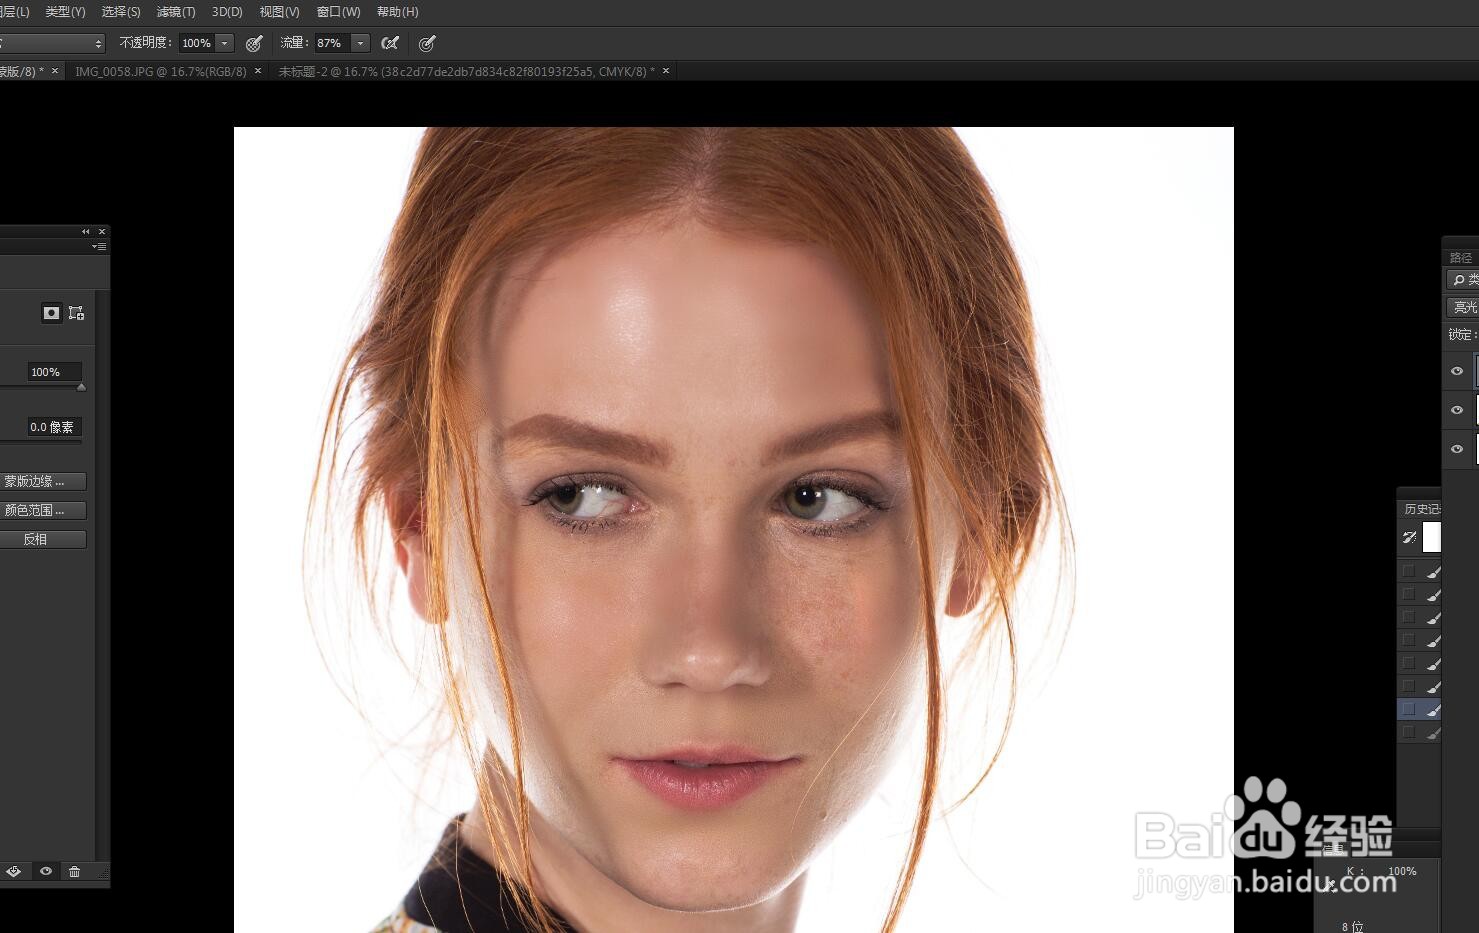Open the 选择(S) menu
The height and width of the screenshot is (933, 1479).
coord(121,12)
